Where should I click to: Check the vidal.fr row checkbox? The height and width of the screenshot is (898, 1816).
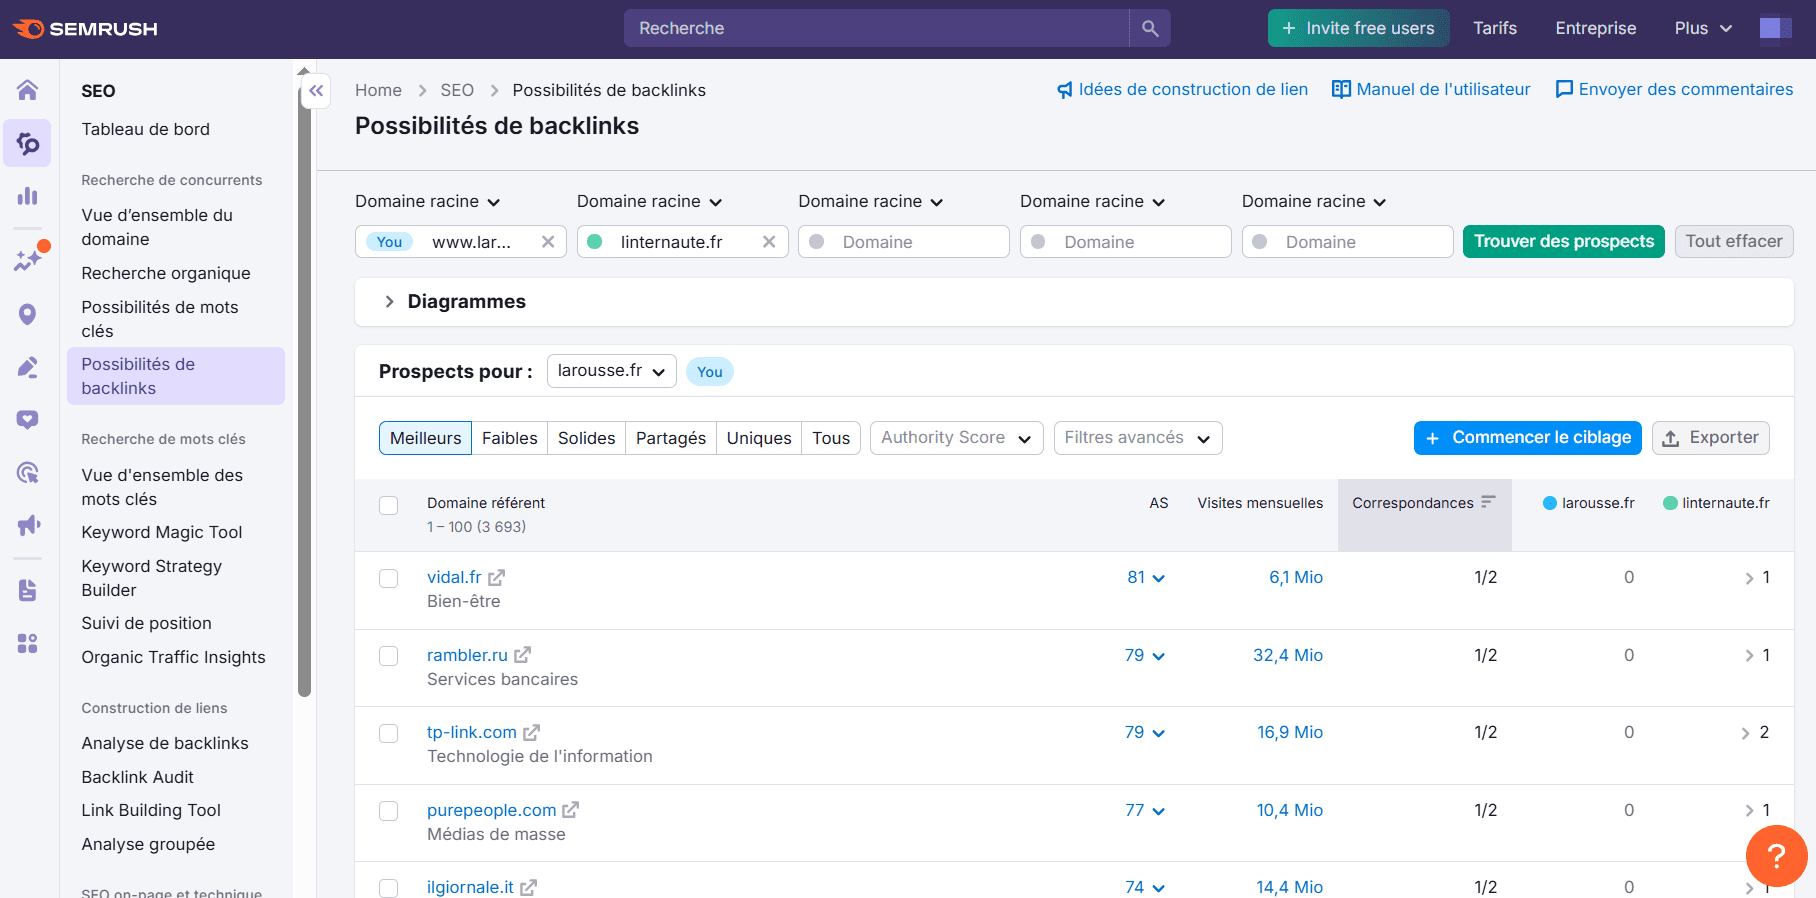(389, 578)
